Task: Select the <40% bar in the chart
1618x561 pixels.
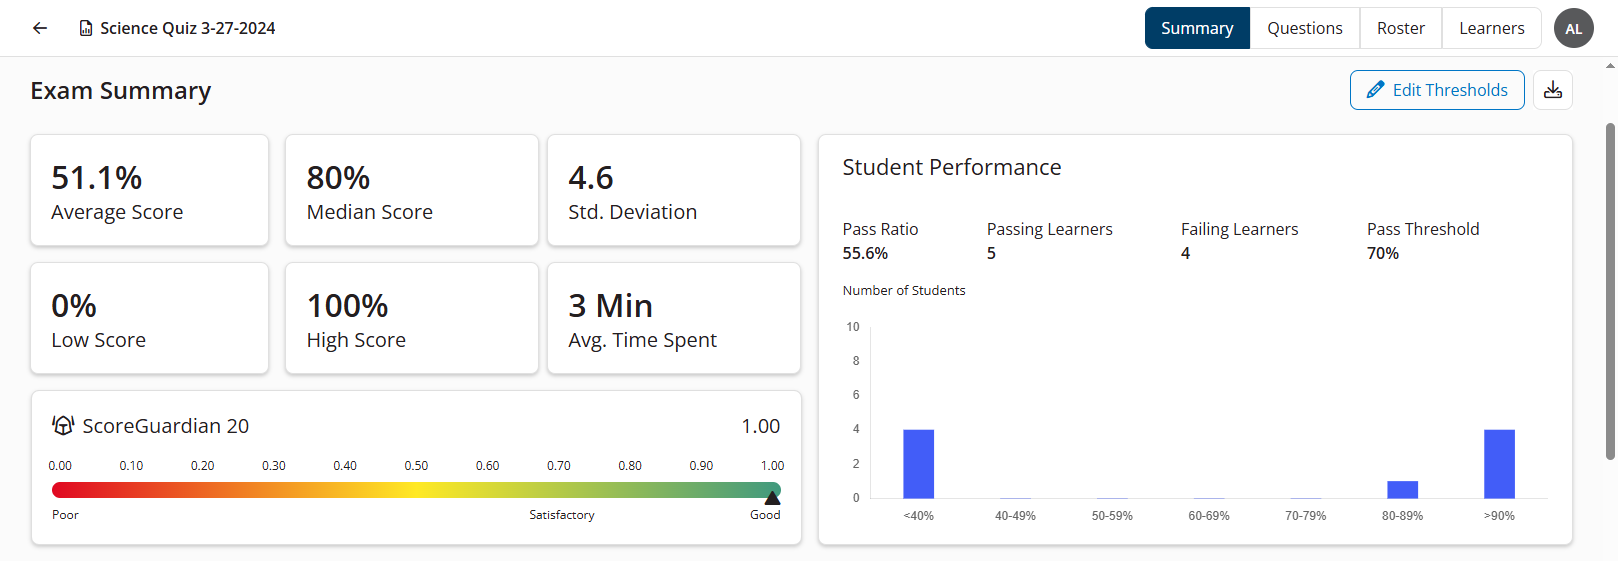Action: pyautogui.click(x=918, y=464)
